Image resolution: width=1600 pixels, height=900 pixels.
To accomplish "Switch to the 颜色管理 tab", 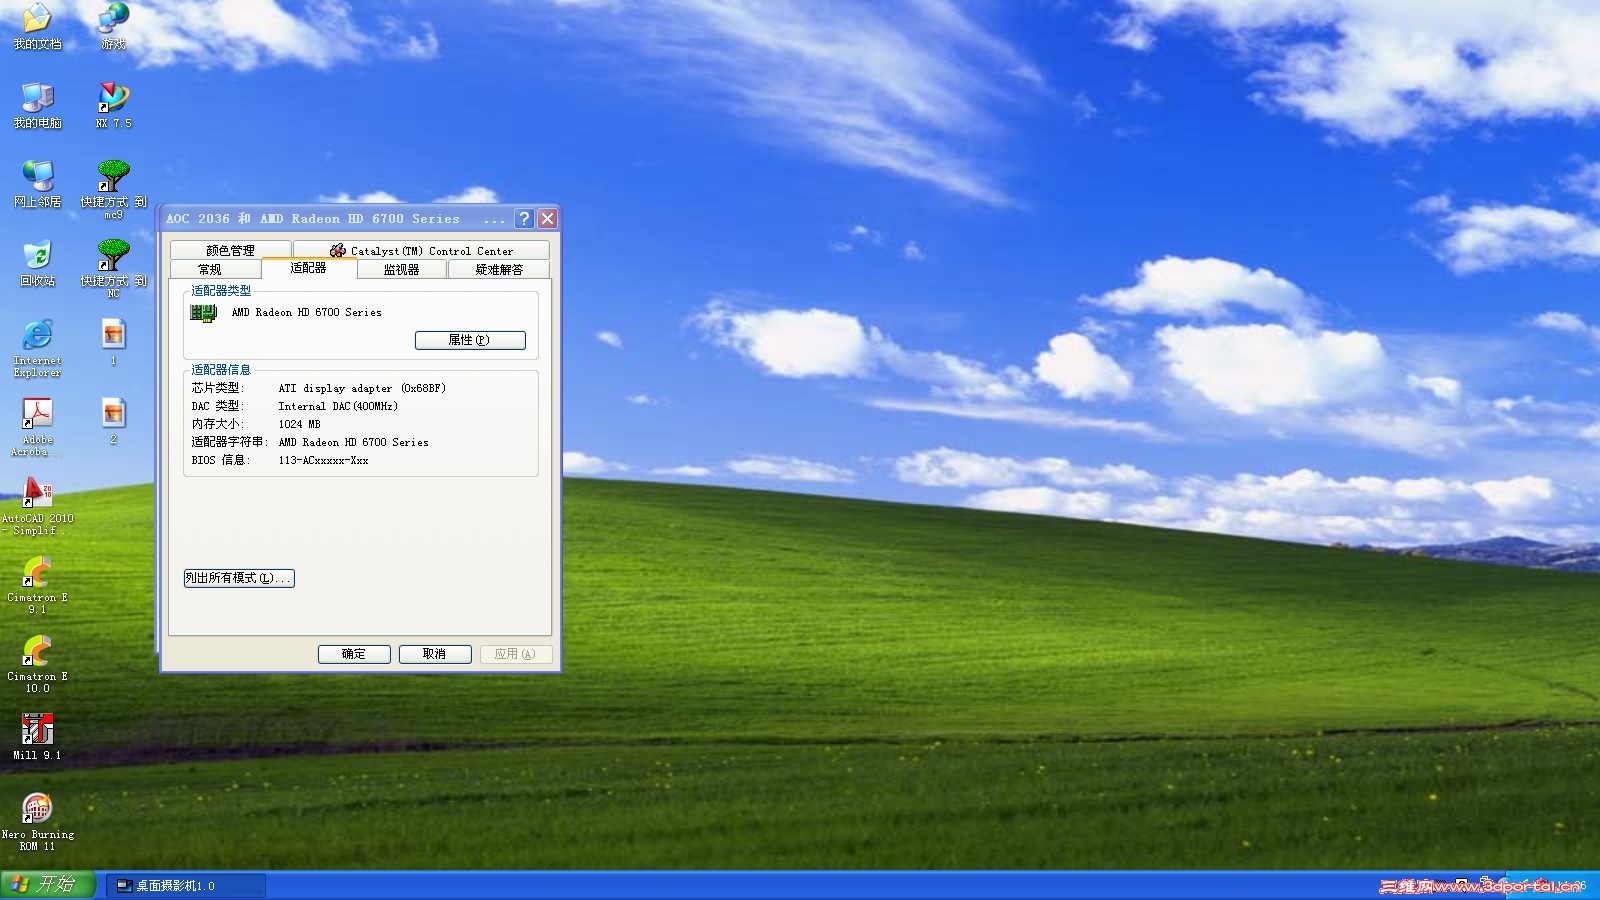I will [x=230, y=250].
